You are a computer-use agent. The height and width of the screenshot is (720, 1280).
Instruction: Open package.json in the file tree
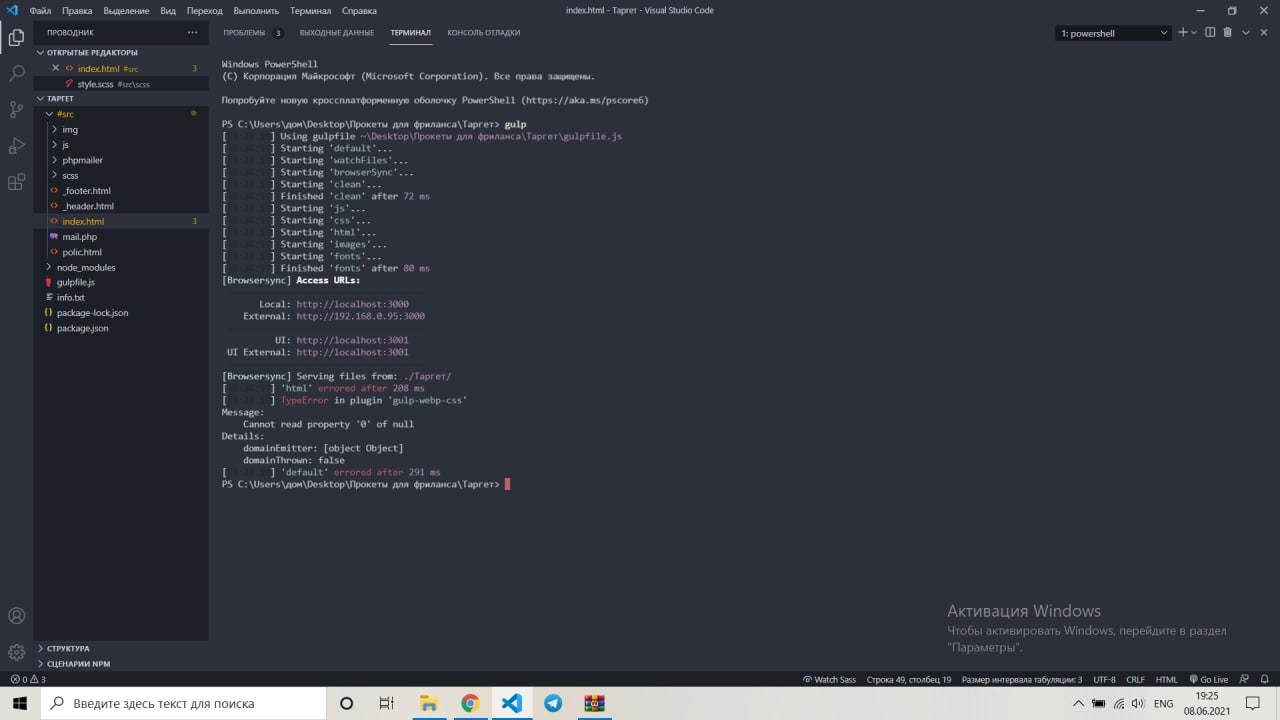[x=82, y=328]
